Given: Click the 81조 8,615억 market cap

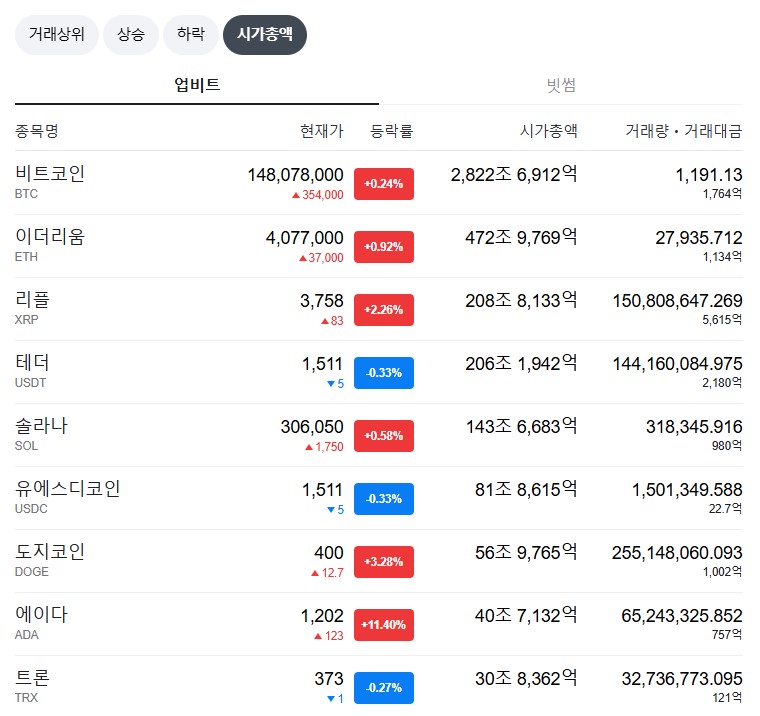Looking at the screenshot, I should click(x=526, y=490).
